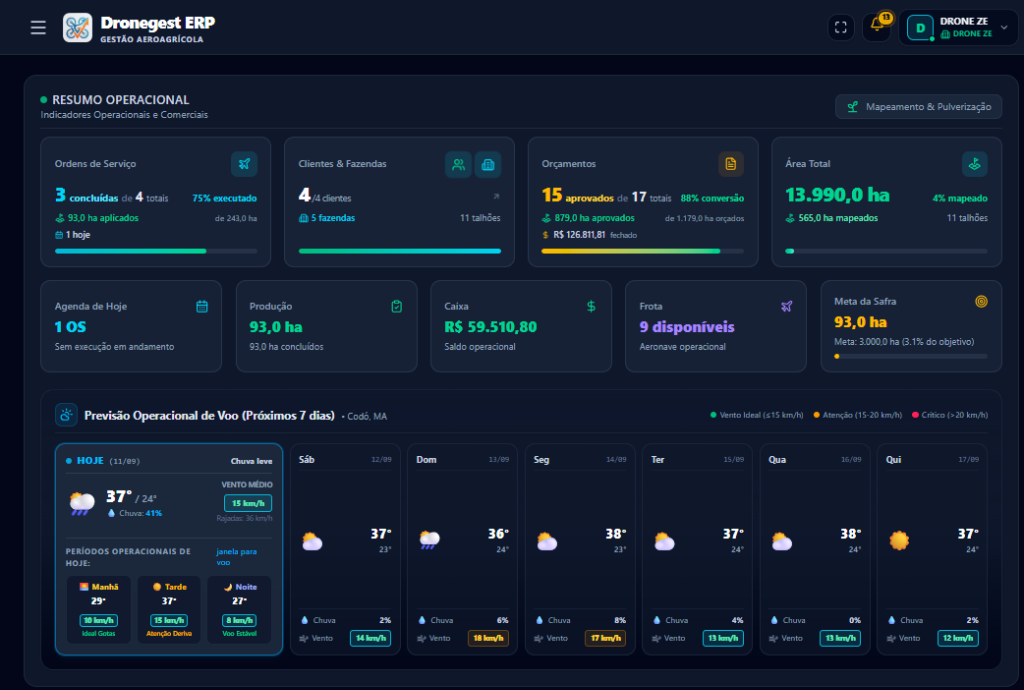Click the Mapeamento & Pulverização button
This screenshot has height=690, width=1024.
tap(918, 106)
